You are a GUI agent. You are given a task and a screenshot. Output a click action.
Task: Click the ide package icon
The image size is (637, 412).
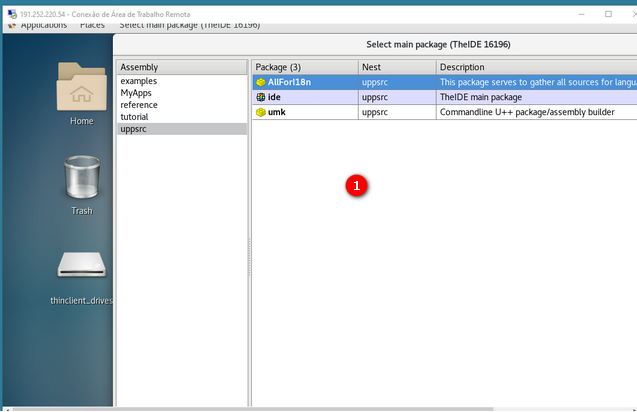(261, 97)
